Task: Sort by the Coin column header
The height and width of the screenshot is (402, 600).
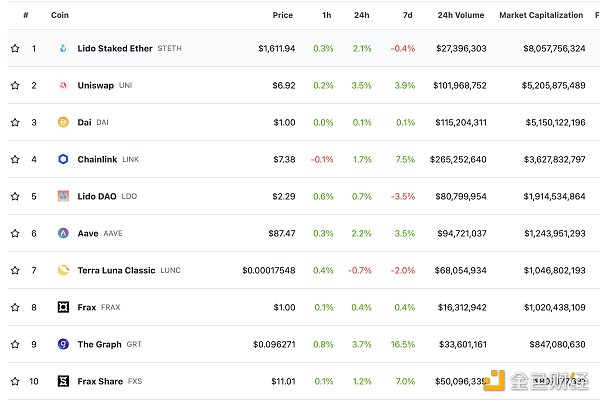Action: click(x=62, y=16)
